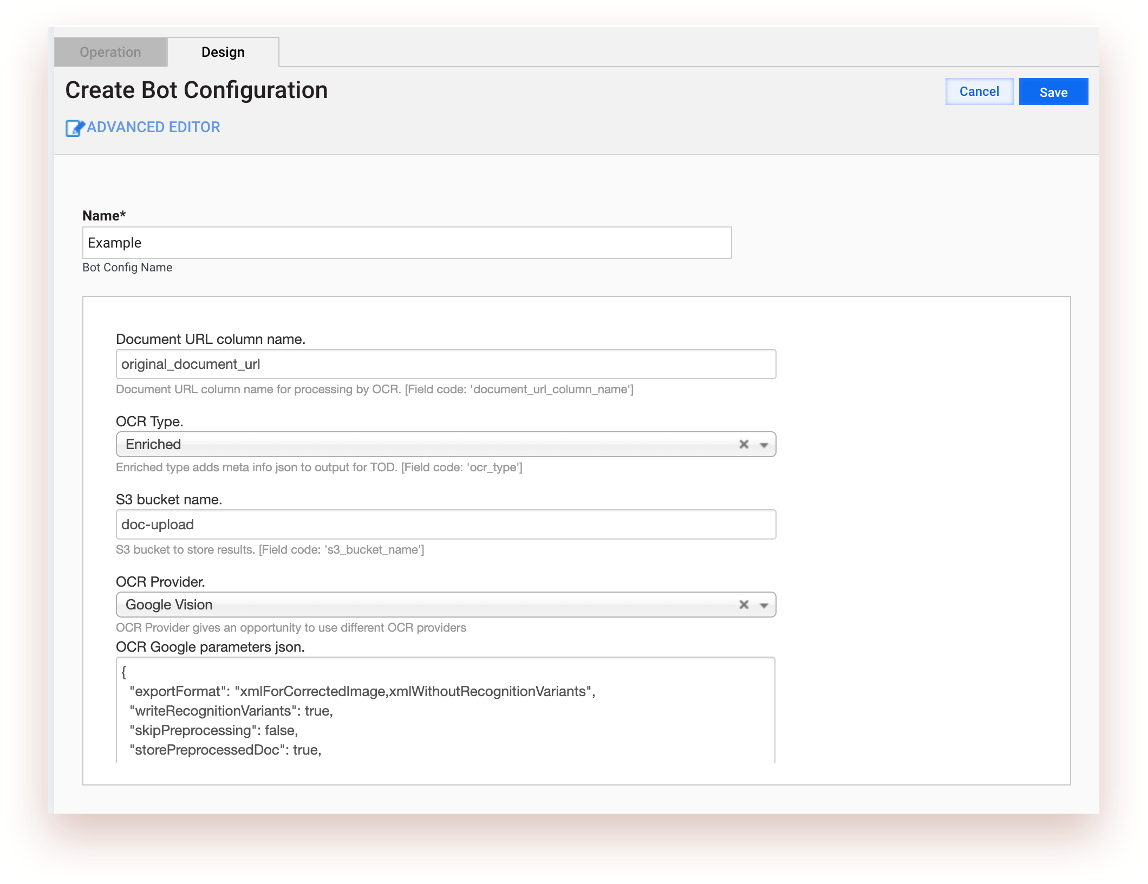Click the Create Bot Configuration heading

pyautogui.click(x=196, y=90)
